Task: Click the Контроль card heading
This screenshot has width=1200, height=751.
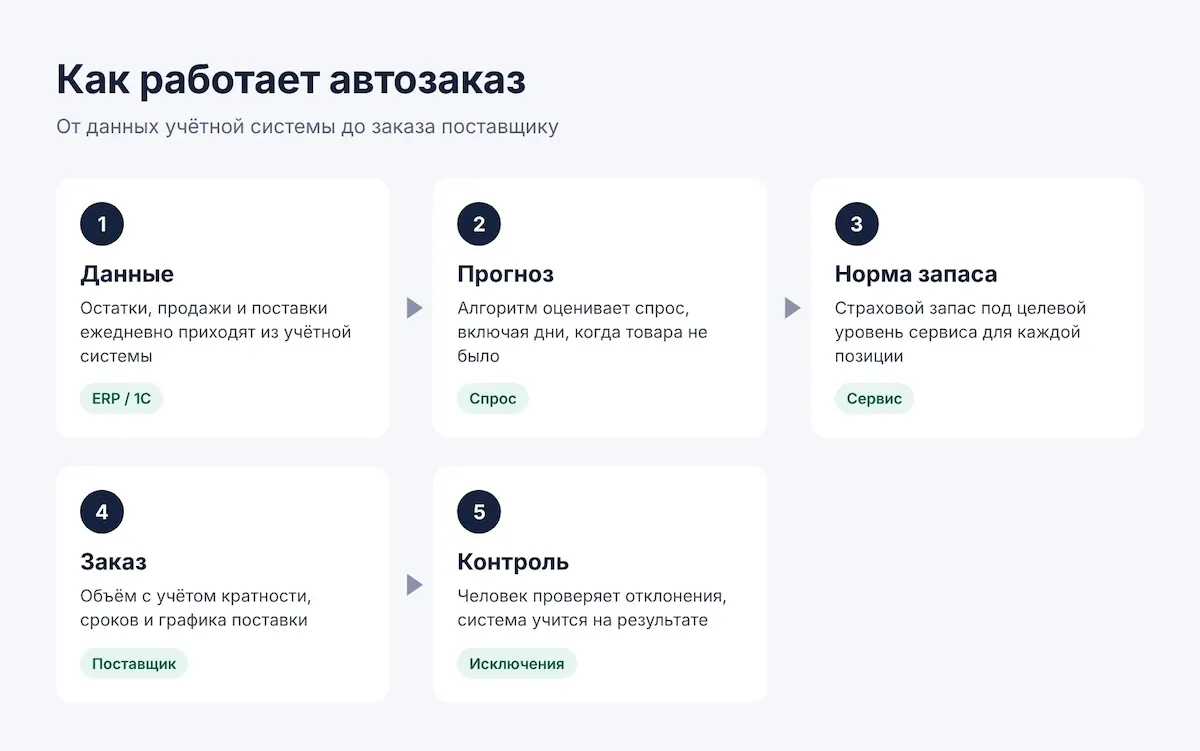Action: [513, 562]
